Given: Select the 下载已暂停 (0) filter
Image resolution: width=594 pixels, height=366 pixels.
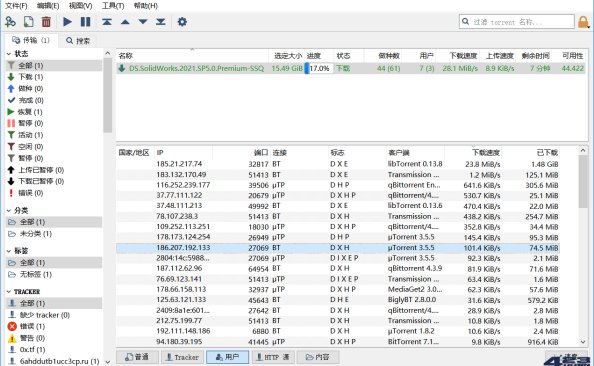Looking at the screenshot, I should [54, 181].
